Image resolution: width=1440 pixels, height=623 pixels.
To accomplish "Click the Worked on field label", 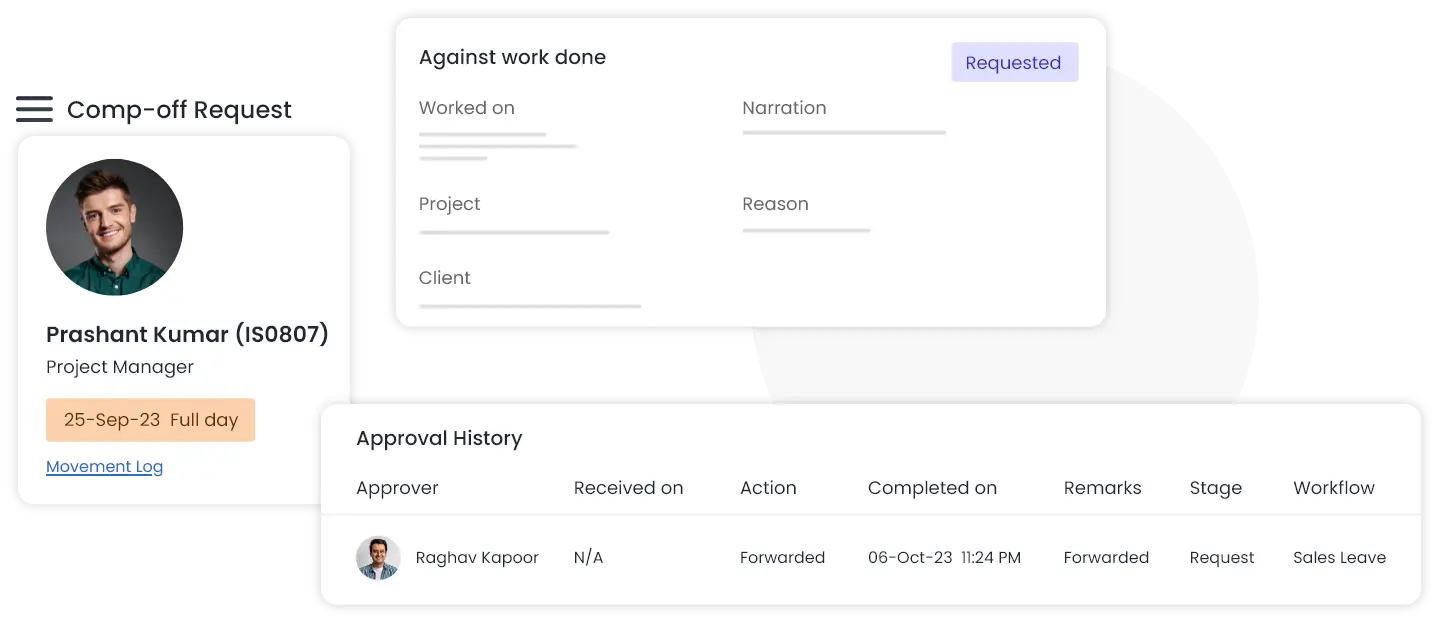I will pyautogui.click(x=466, y=108).
